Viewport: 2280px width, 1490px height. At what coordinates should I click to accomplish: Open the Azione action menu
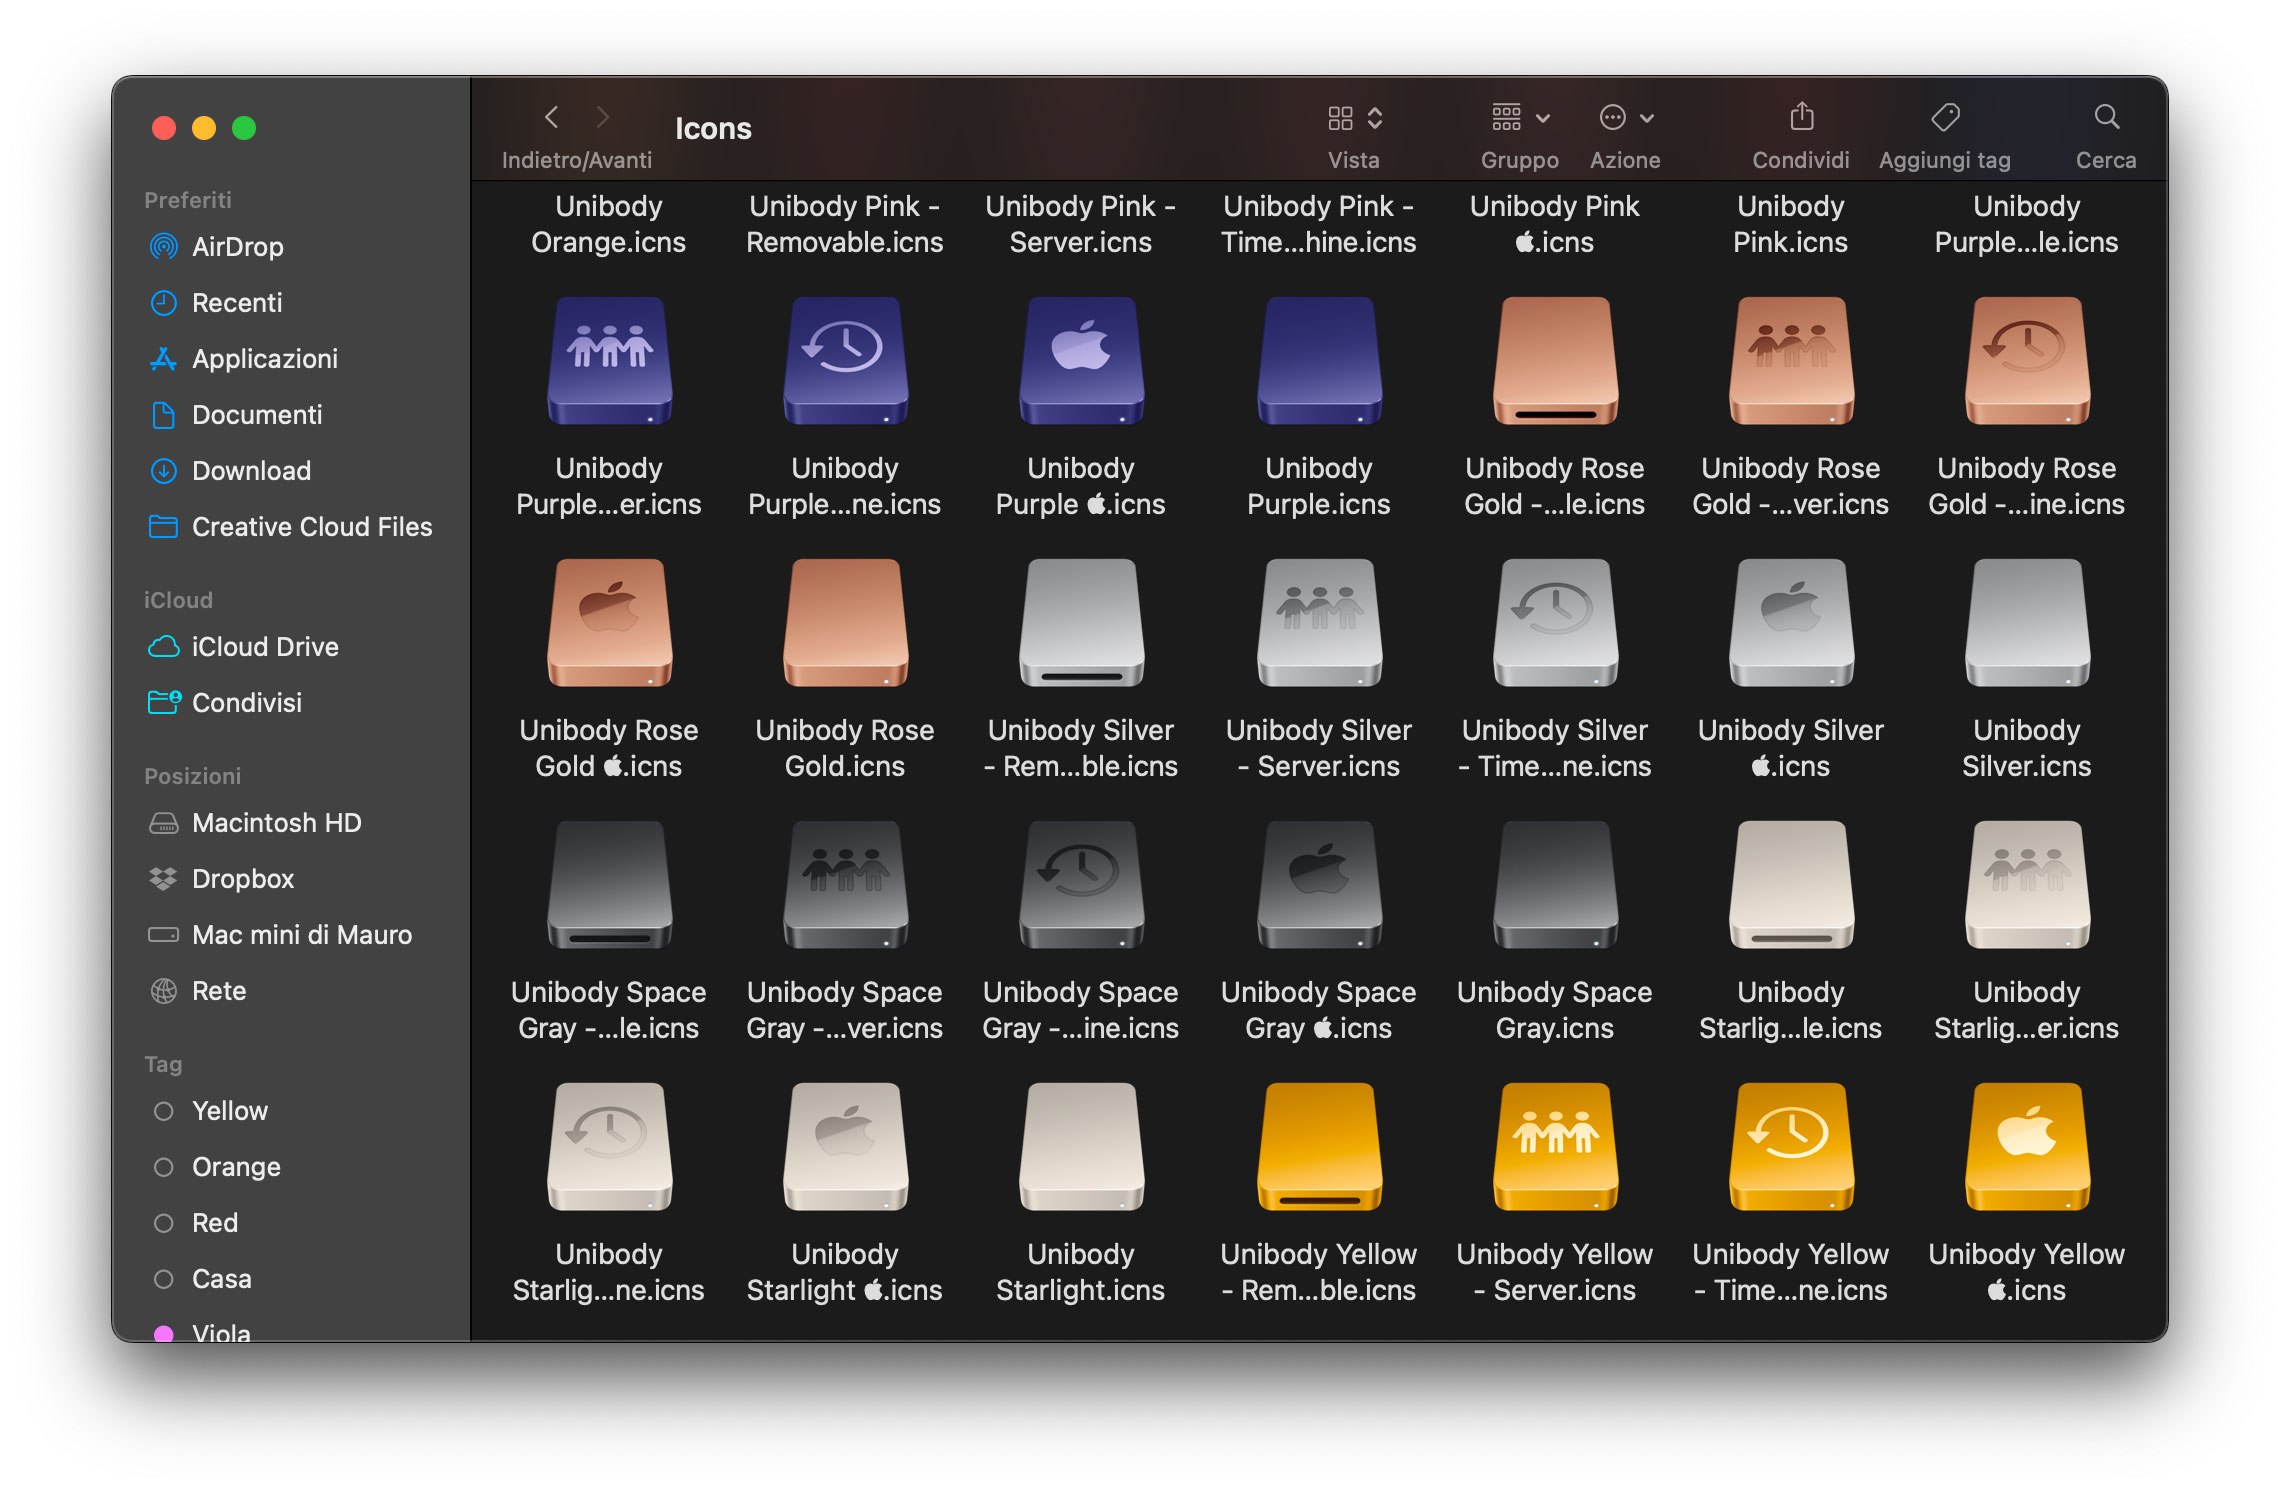tap(1625, 118)
